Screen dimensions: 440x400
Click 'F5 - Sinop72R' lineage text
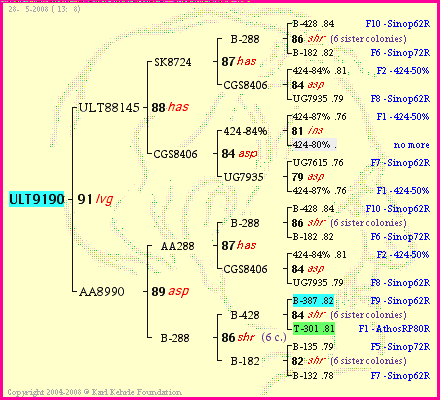tap(400, 347)
